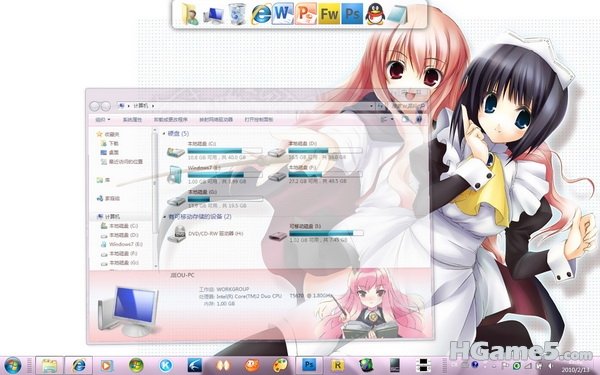Click 映射网络驱动器 (Map network drive)
This screenshot has width=600, height=375.
pos(216,120)
